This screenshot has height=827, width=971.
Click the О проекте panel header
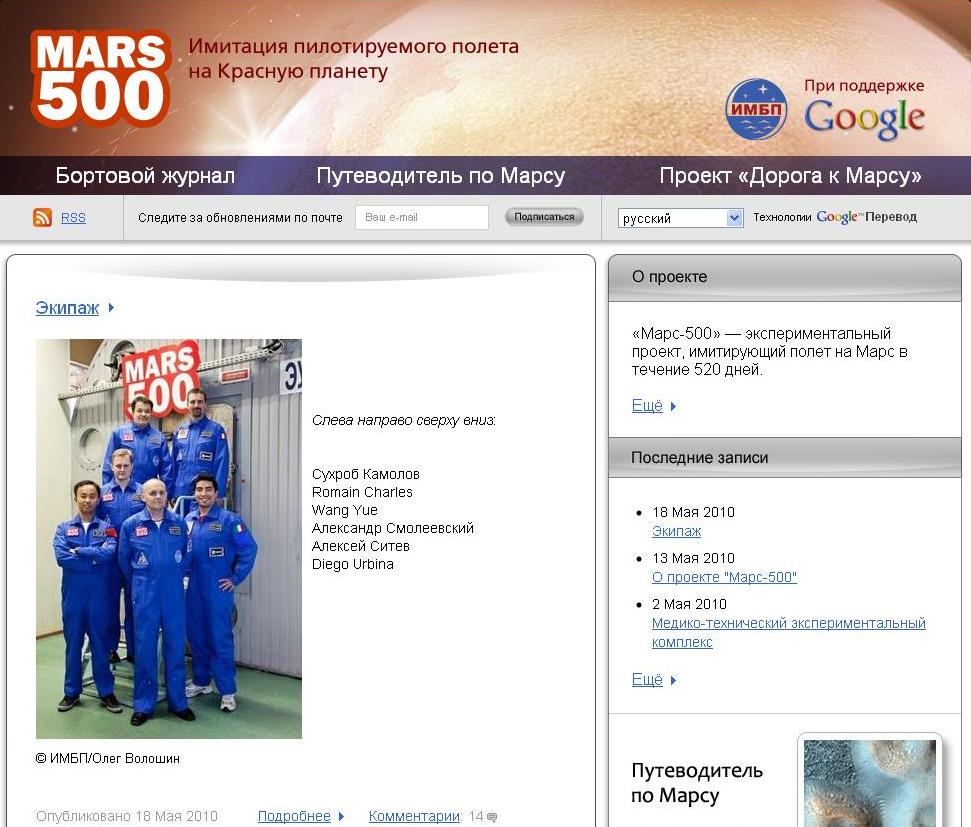pos(785,278)
